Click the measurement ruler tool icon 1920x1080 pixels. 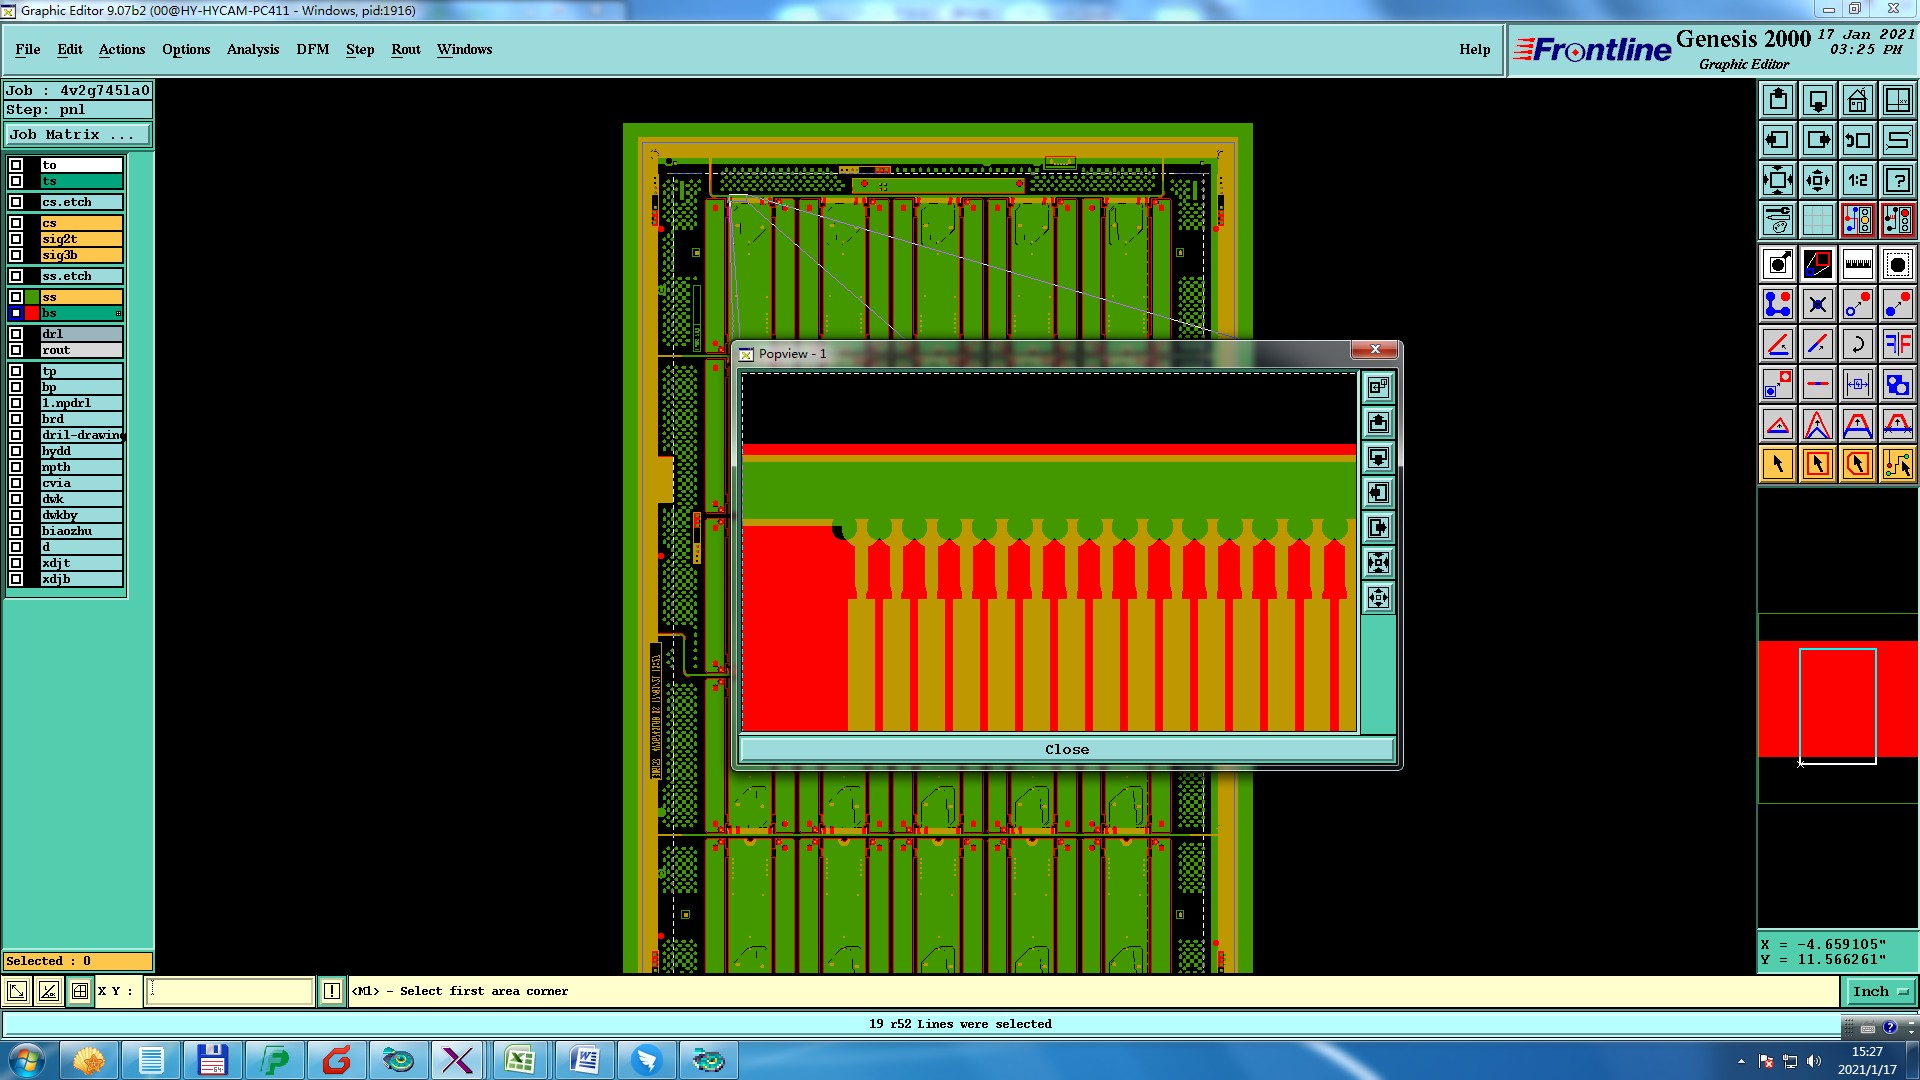1857,264
